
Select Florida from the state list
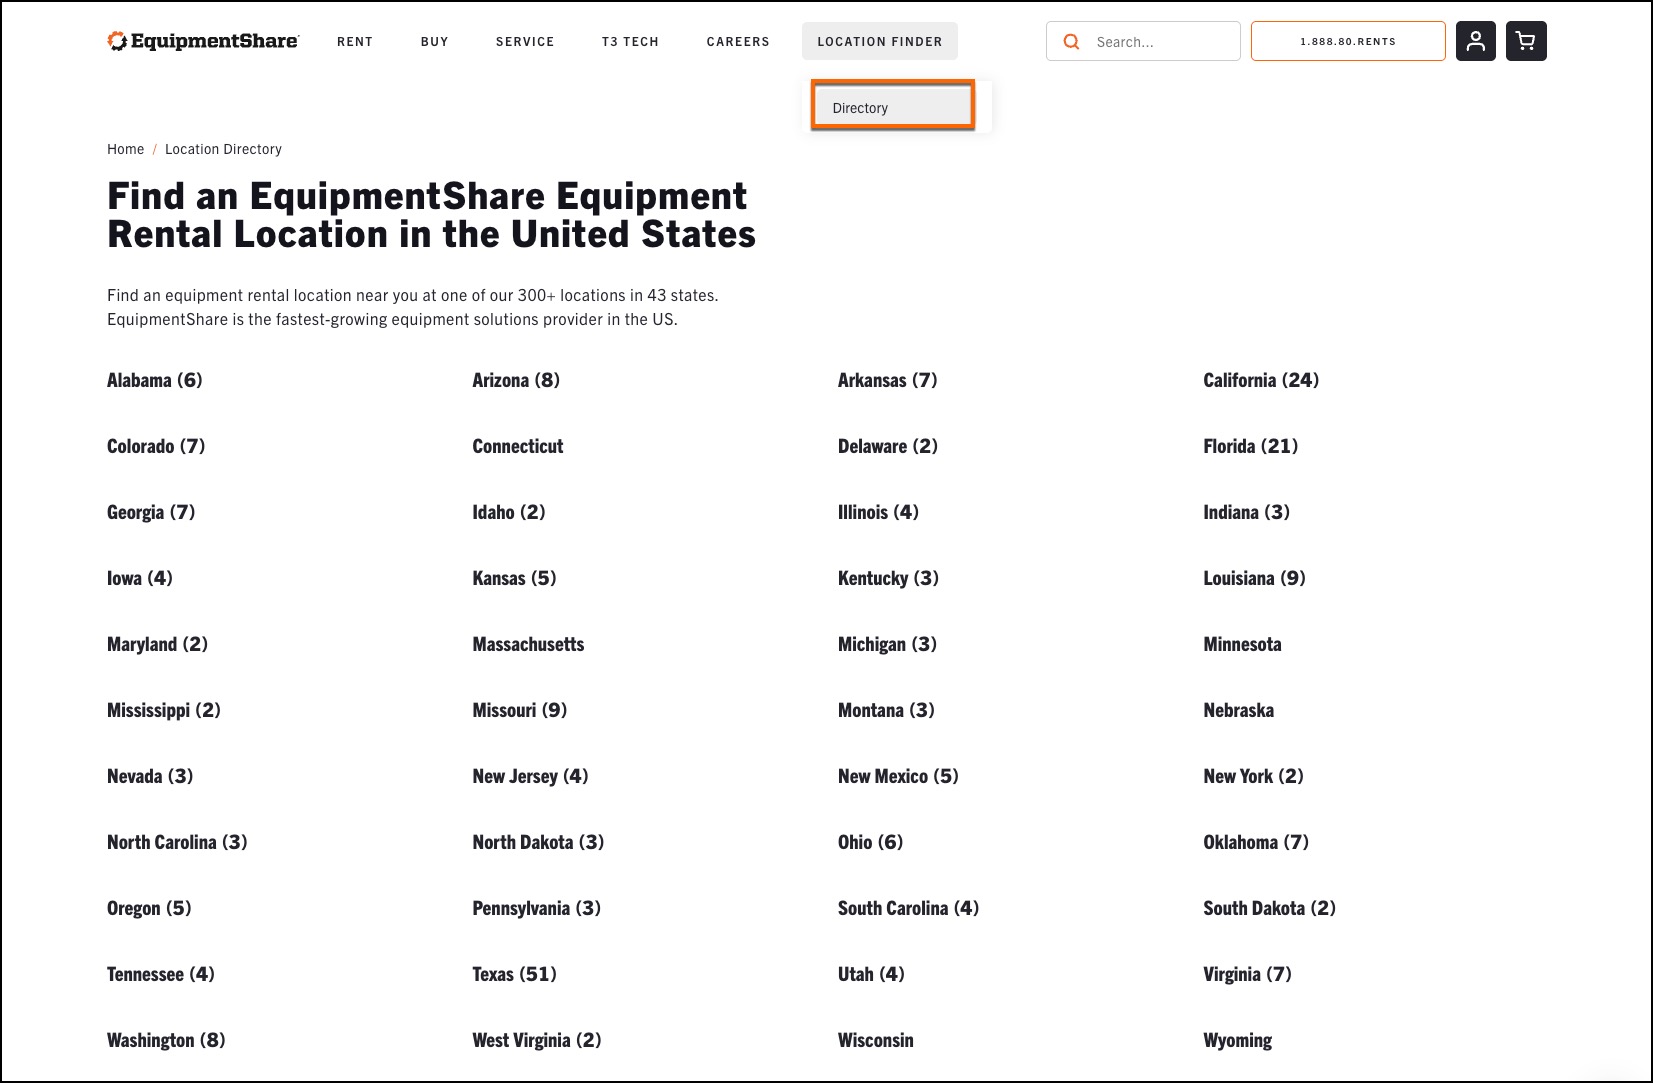click(1249, 446)
